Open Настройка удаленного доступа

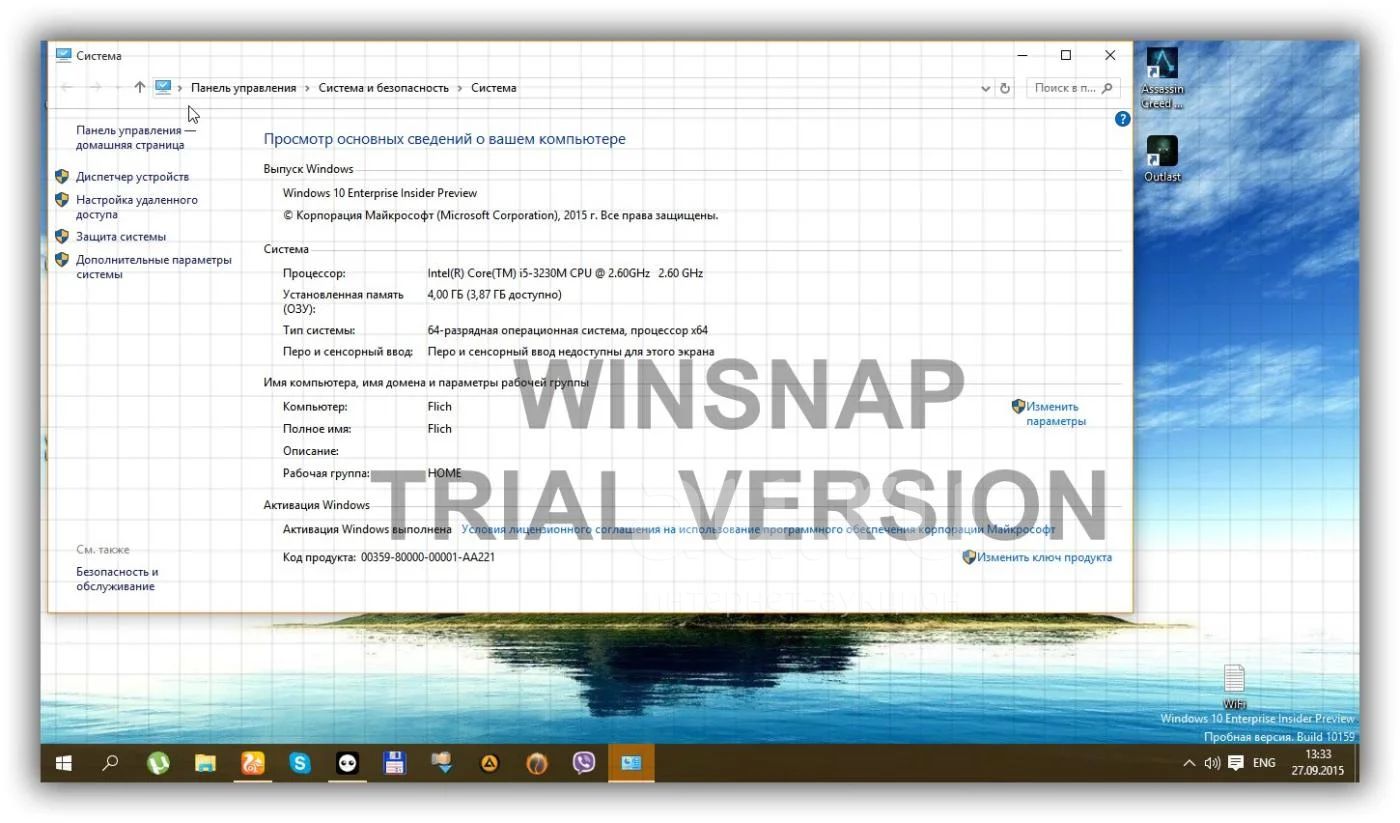point(137,207)
